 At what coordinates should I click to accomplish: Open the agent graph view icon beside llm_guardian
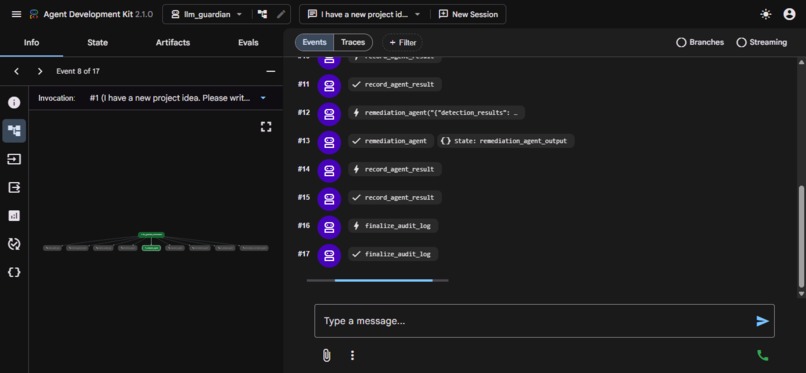263,14
